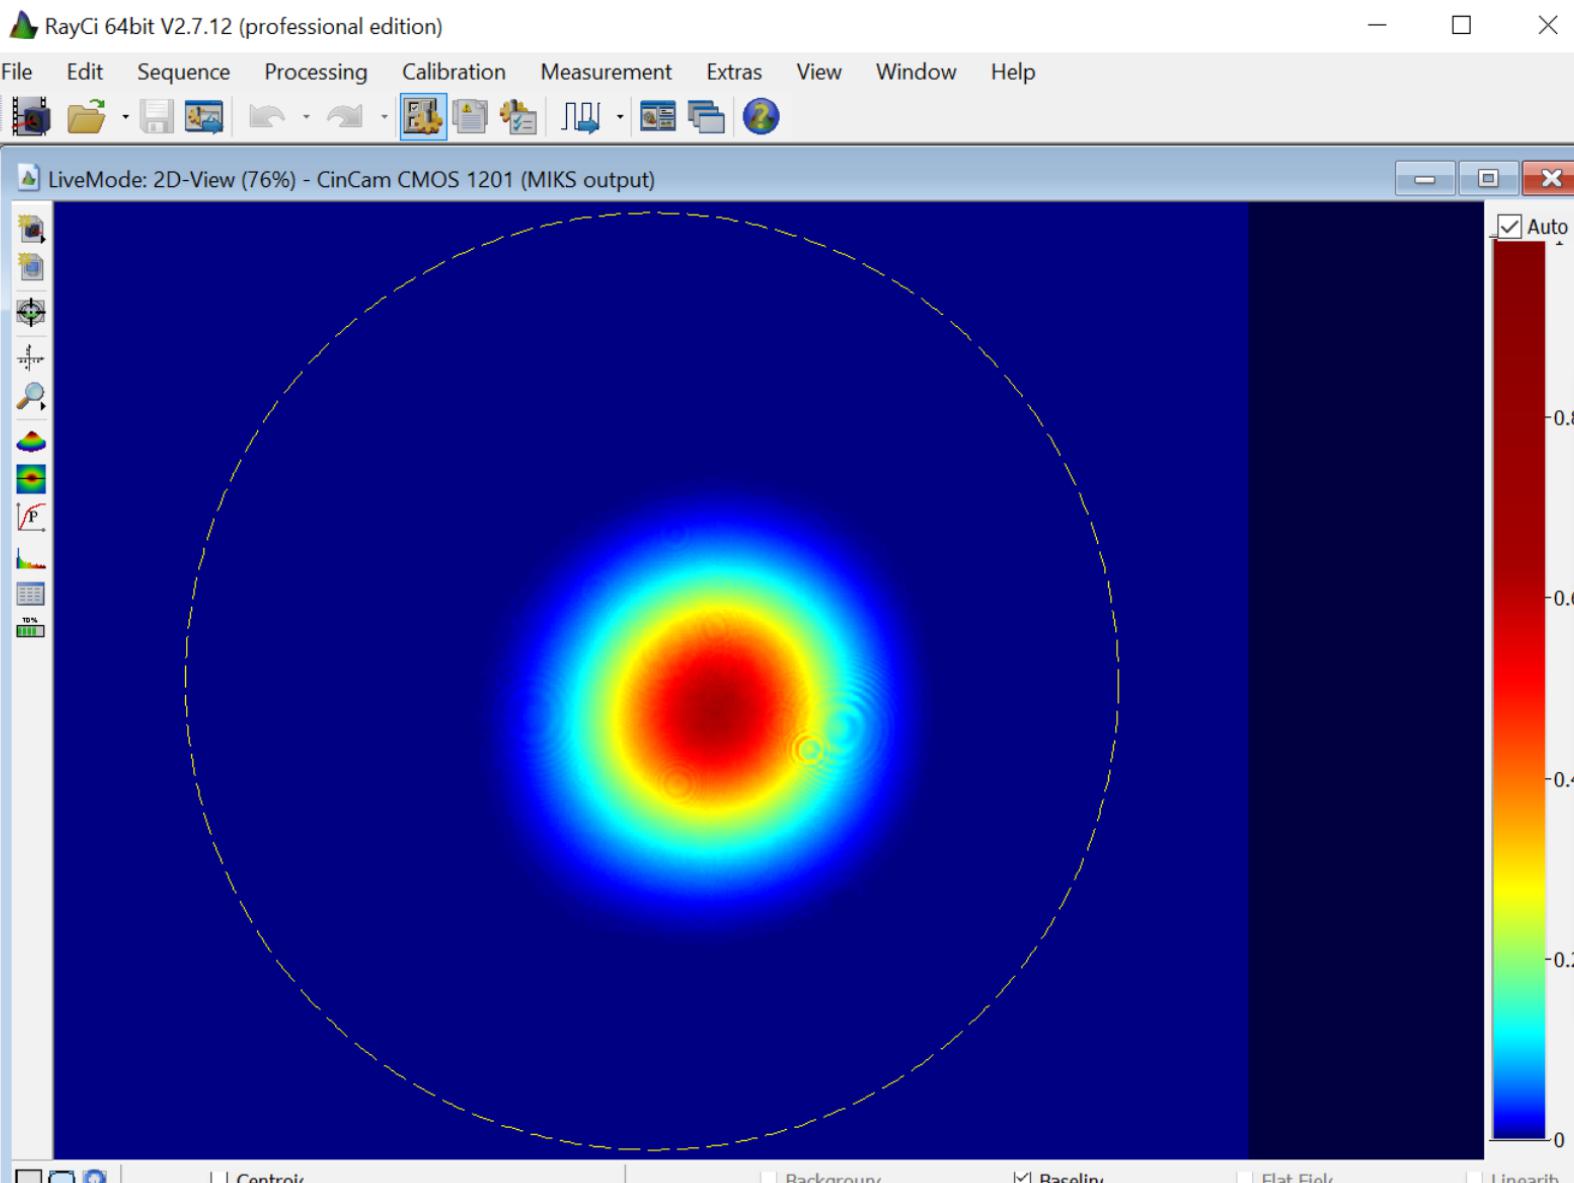1574x1183 pixels.
Task: Click the histogram icon in sidebar
Action: point(31,558)
